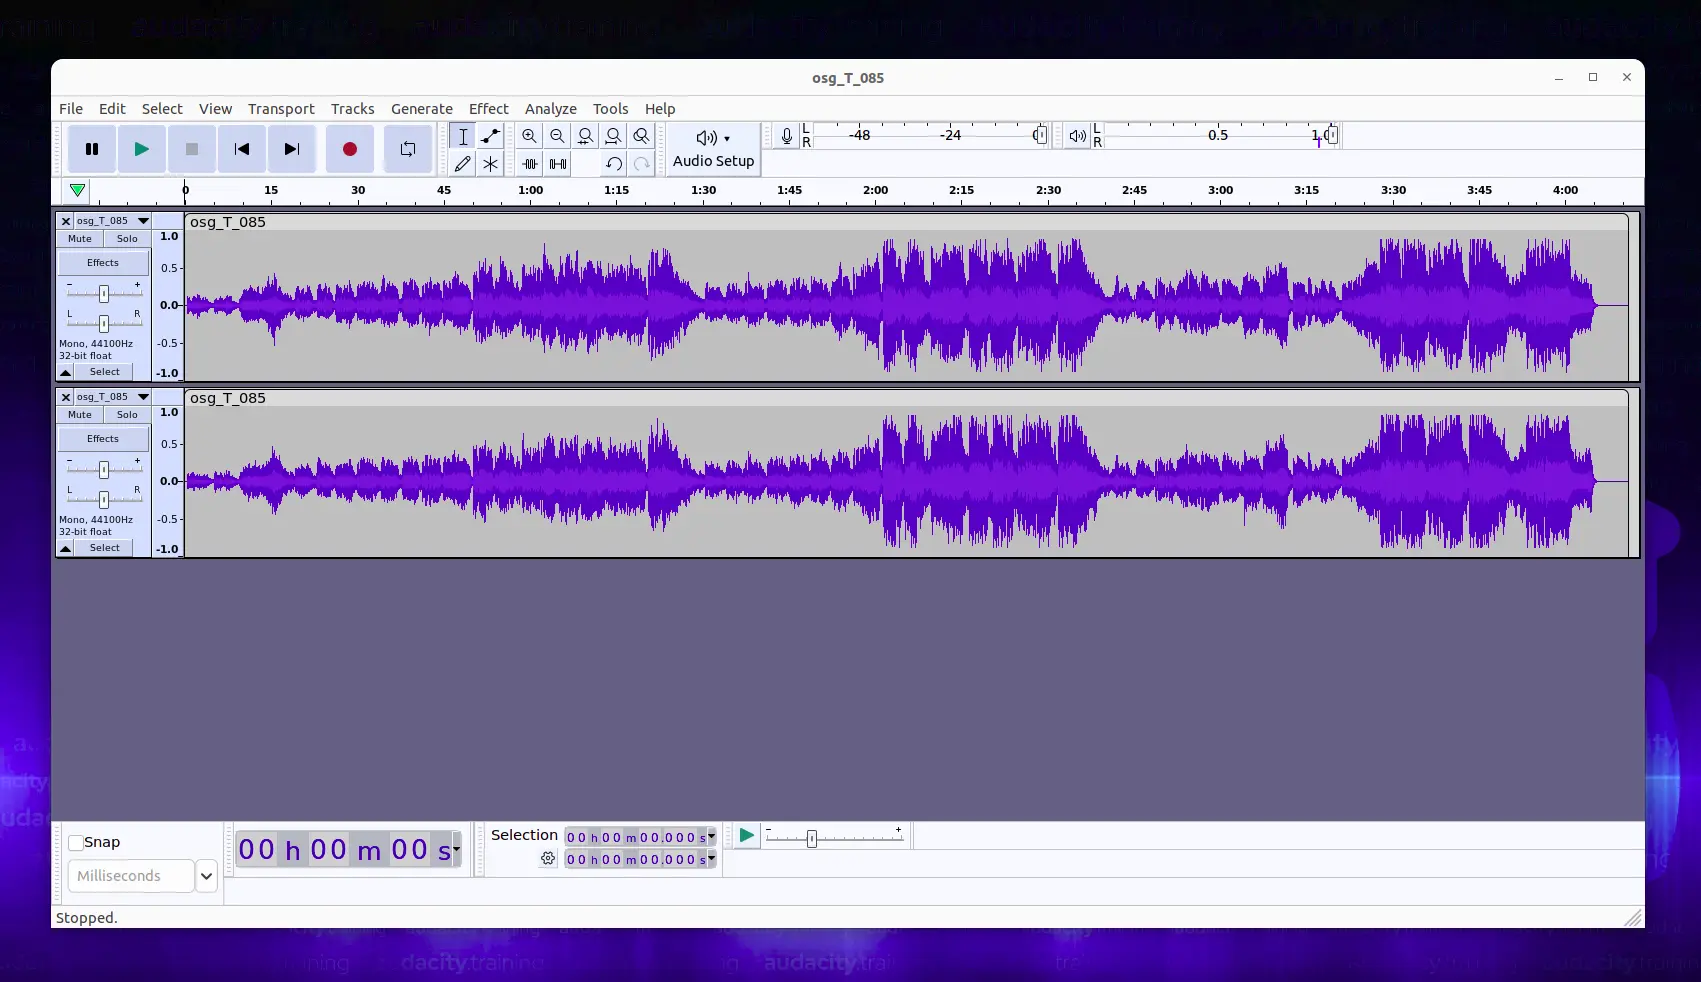This screenshot has width=1701, height=982.
Task: Solo the second track
Action: tap(127, 415)
